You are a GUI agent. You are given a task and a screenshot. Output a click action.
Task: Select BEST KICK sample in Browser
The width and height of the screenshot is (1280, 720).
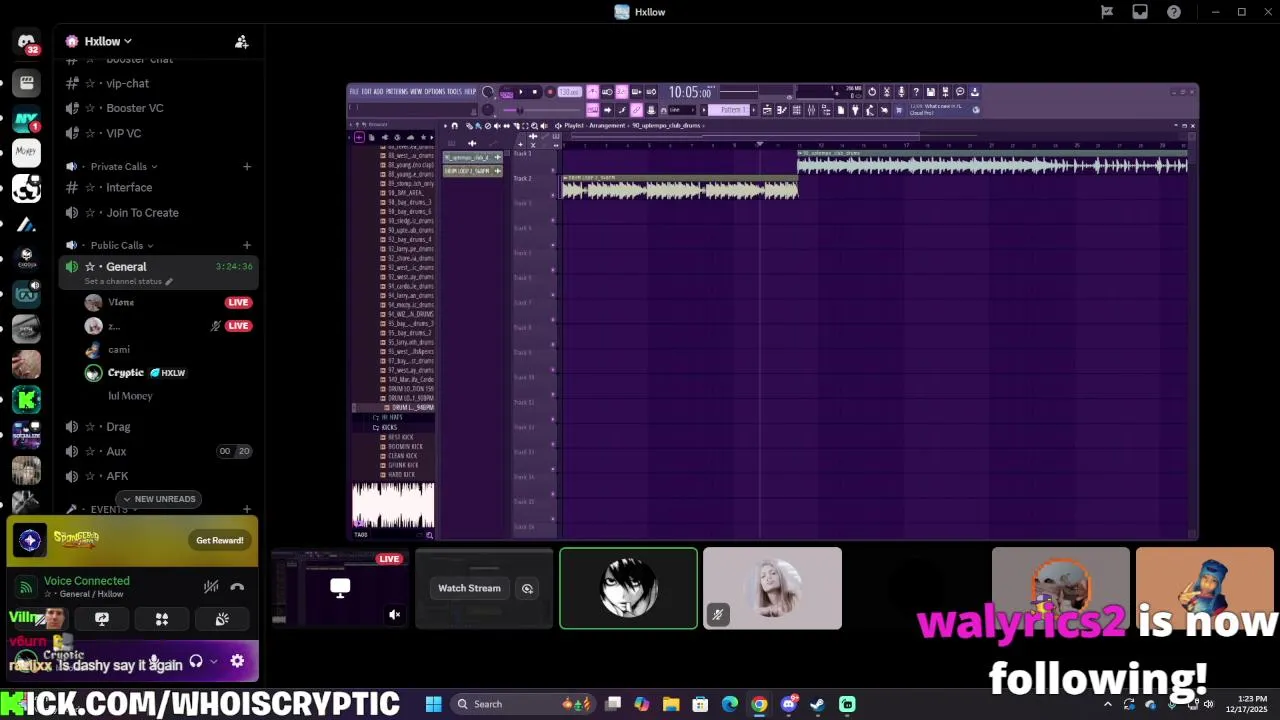click(x=400, y=437)
